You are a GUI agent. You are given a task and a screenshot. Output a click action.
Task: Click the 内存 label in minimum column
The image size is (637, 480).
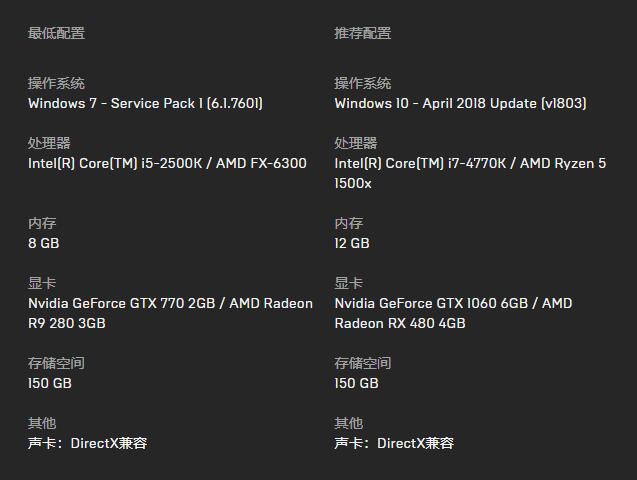coord(42,223)
